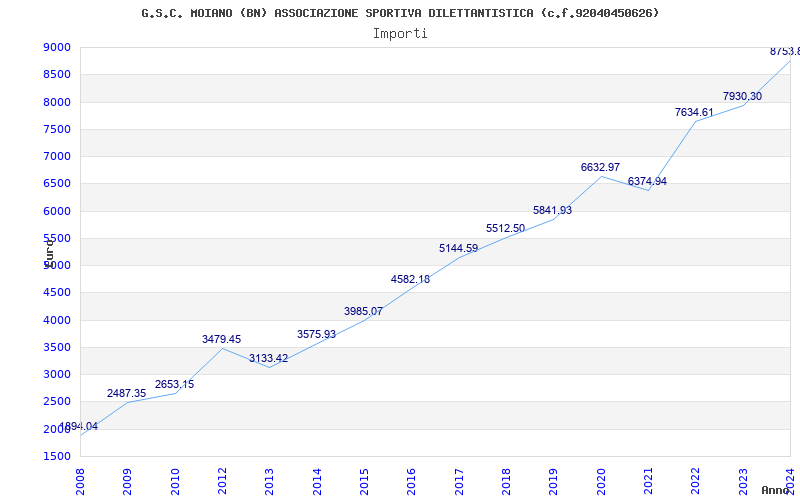The image size is (800, 500).
Task: Click the data label 5841.93
Action: tap(552, 210)
